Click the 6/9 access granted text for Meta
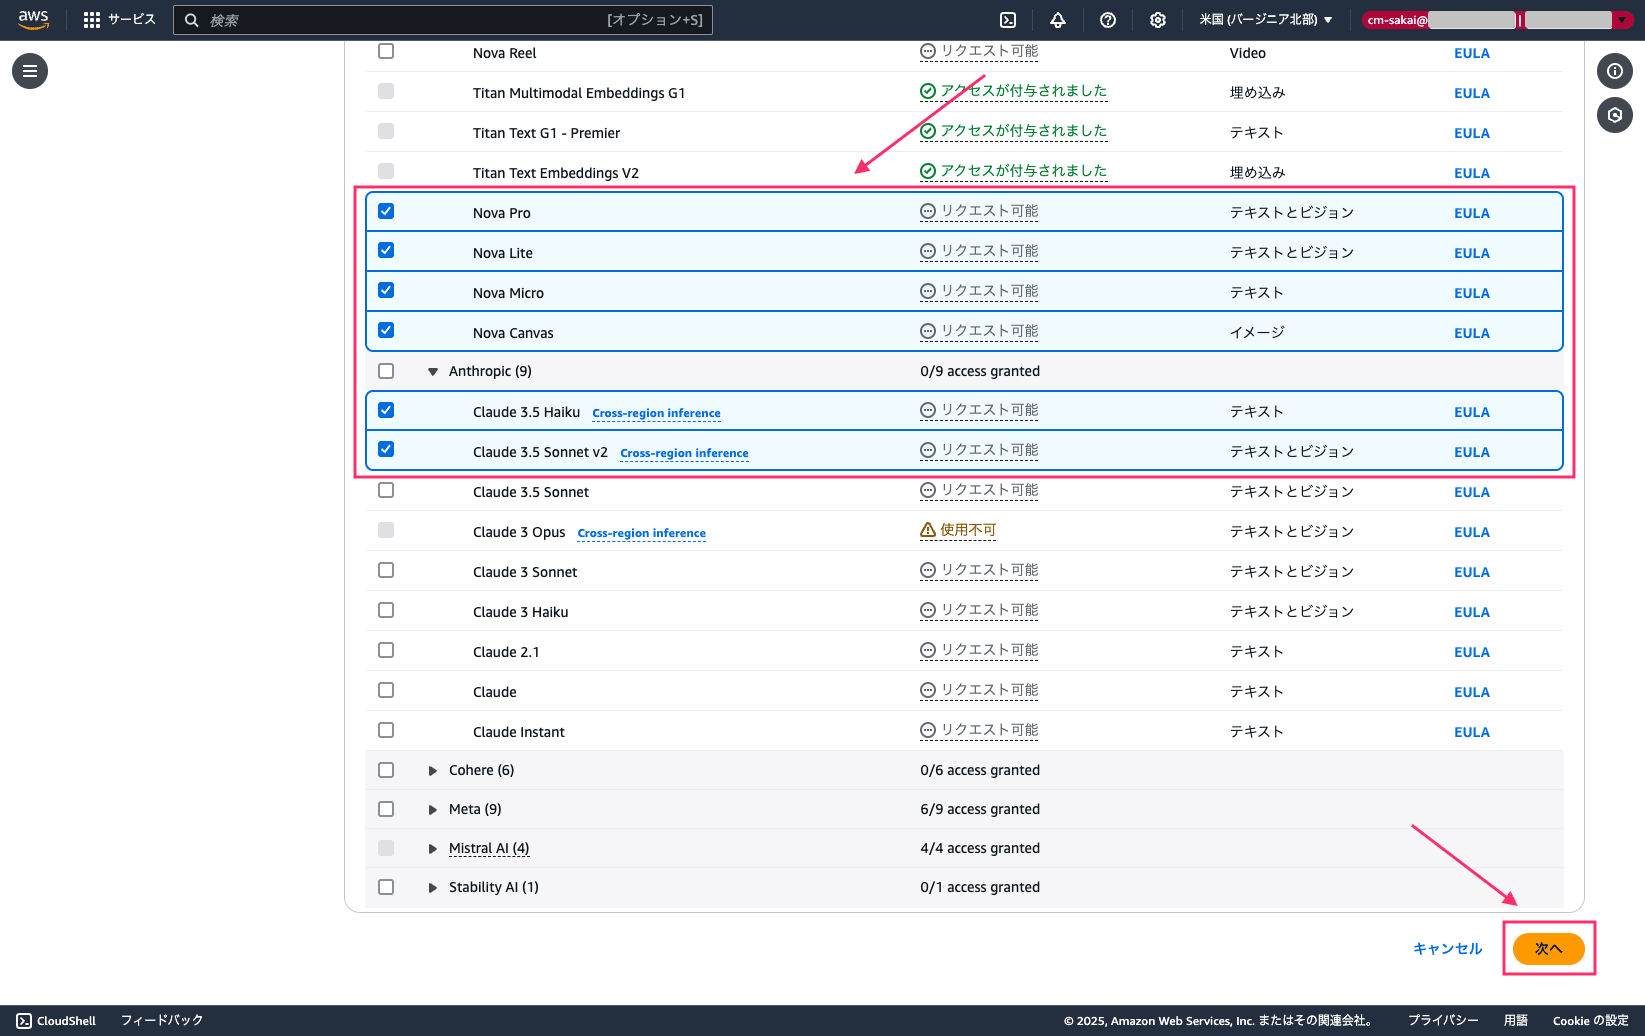The height and width of the screenshot is (1036, 1645). 980,809
